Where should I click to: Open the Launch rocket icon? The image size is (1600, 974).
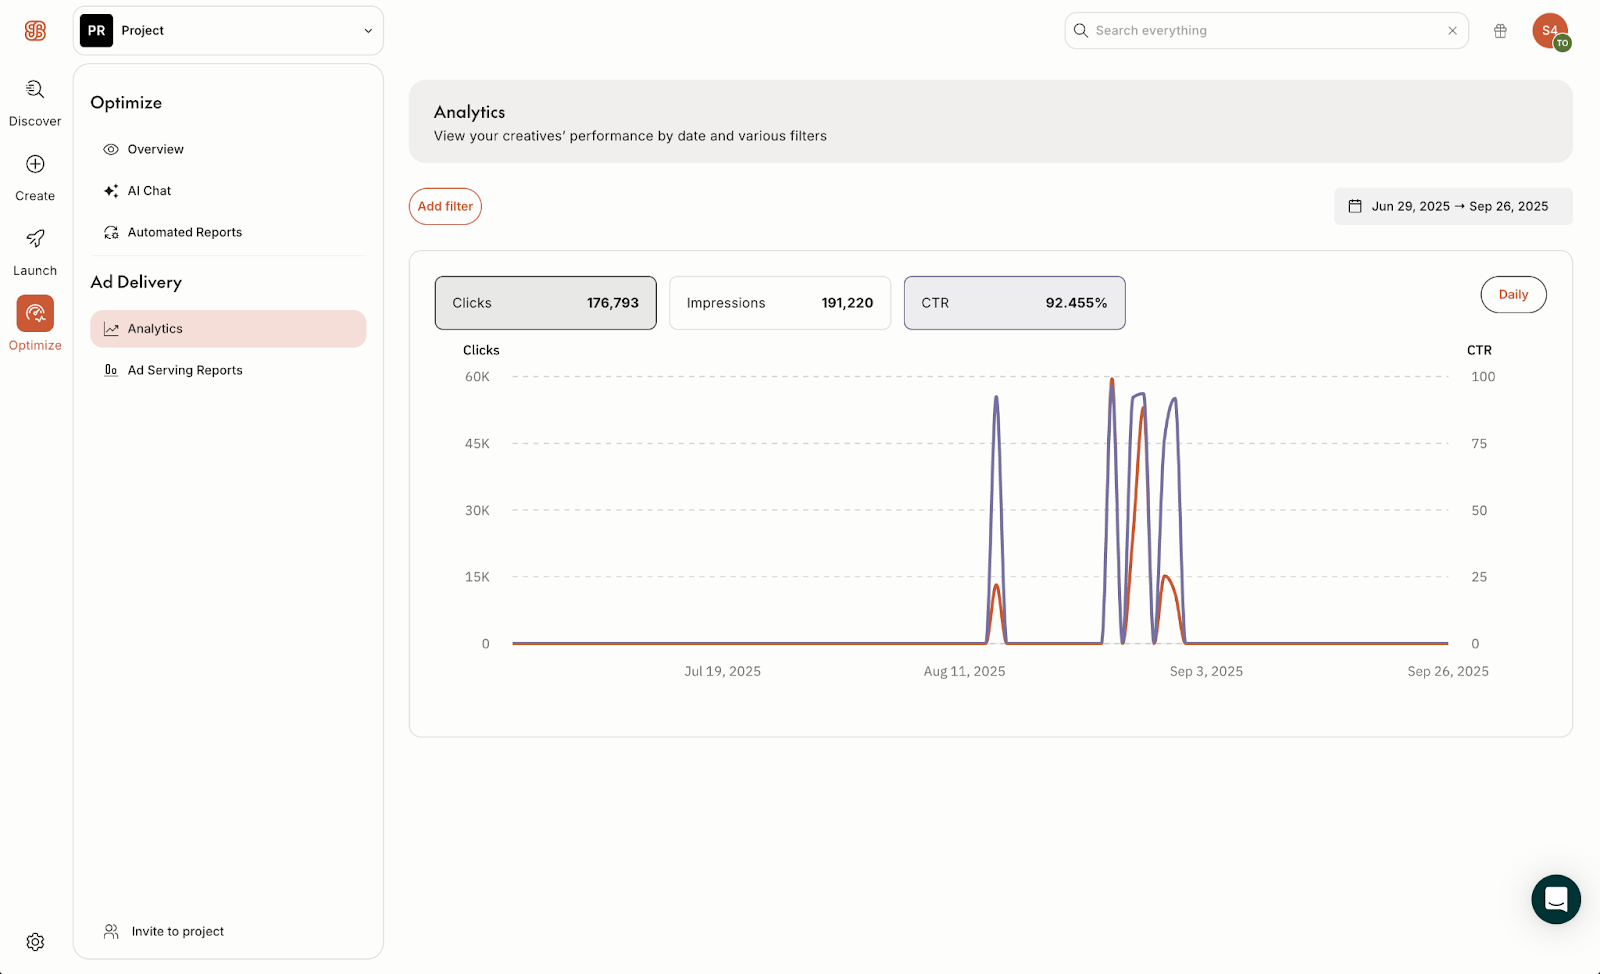[35, 239]
